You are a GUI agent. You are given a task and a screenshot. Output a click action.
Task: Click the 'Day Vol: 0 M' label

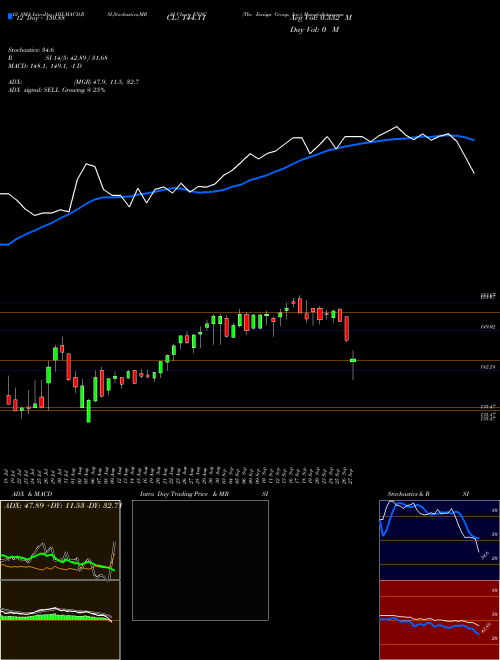(x=314, y=29)
